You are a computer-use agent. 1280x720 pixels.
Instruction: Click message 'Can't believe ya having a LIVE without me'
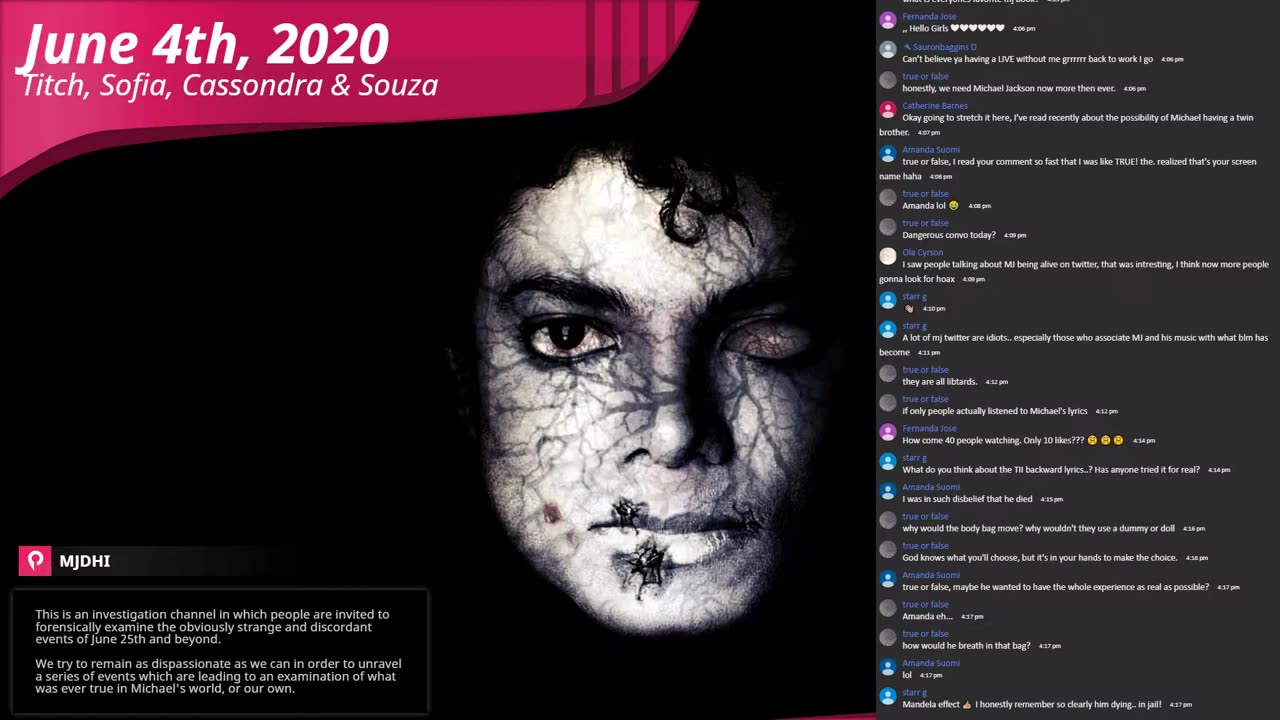pos(1027,59)
